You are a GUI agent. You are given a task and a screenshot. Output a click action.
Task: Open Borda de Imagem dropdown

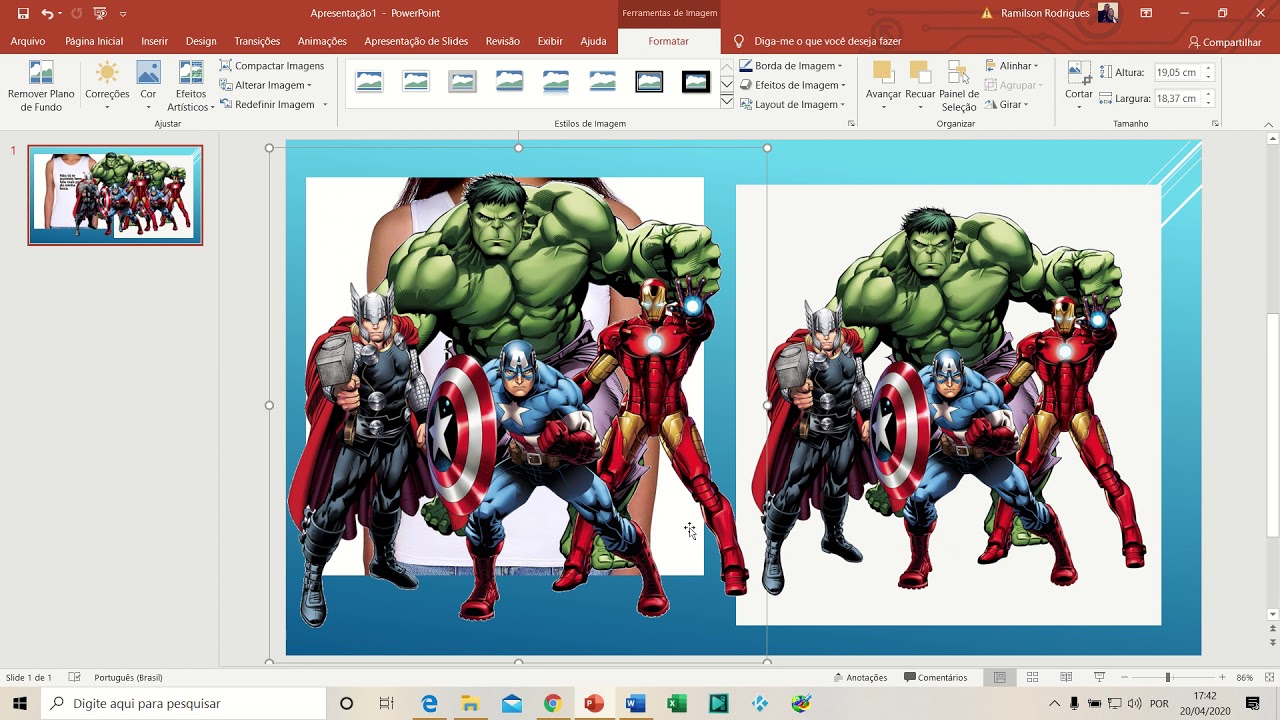click(791, 66)
